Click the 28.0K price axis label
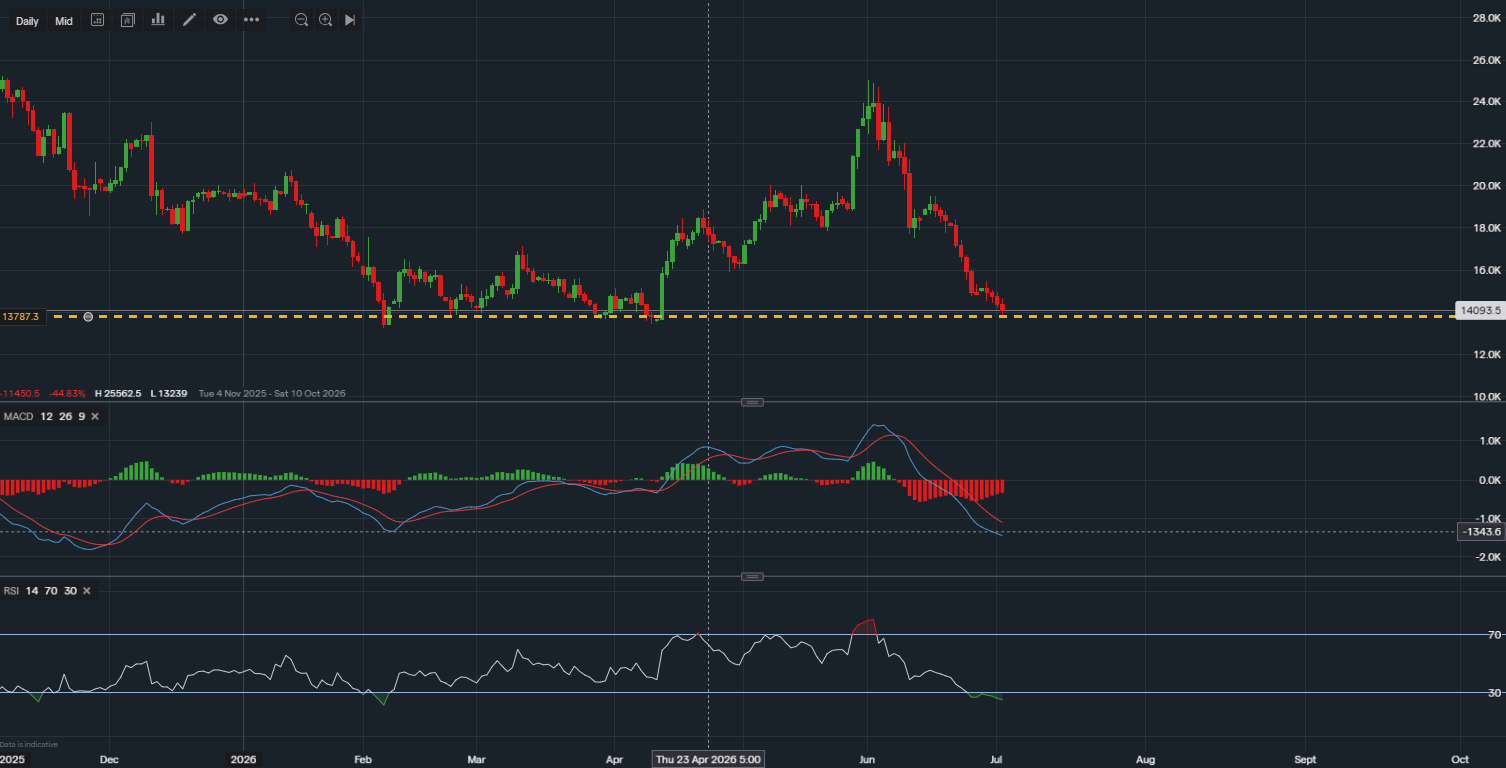 click(1487, 17)
